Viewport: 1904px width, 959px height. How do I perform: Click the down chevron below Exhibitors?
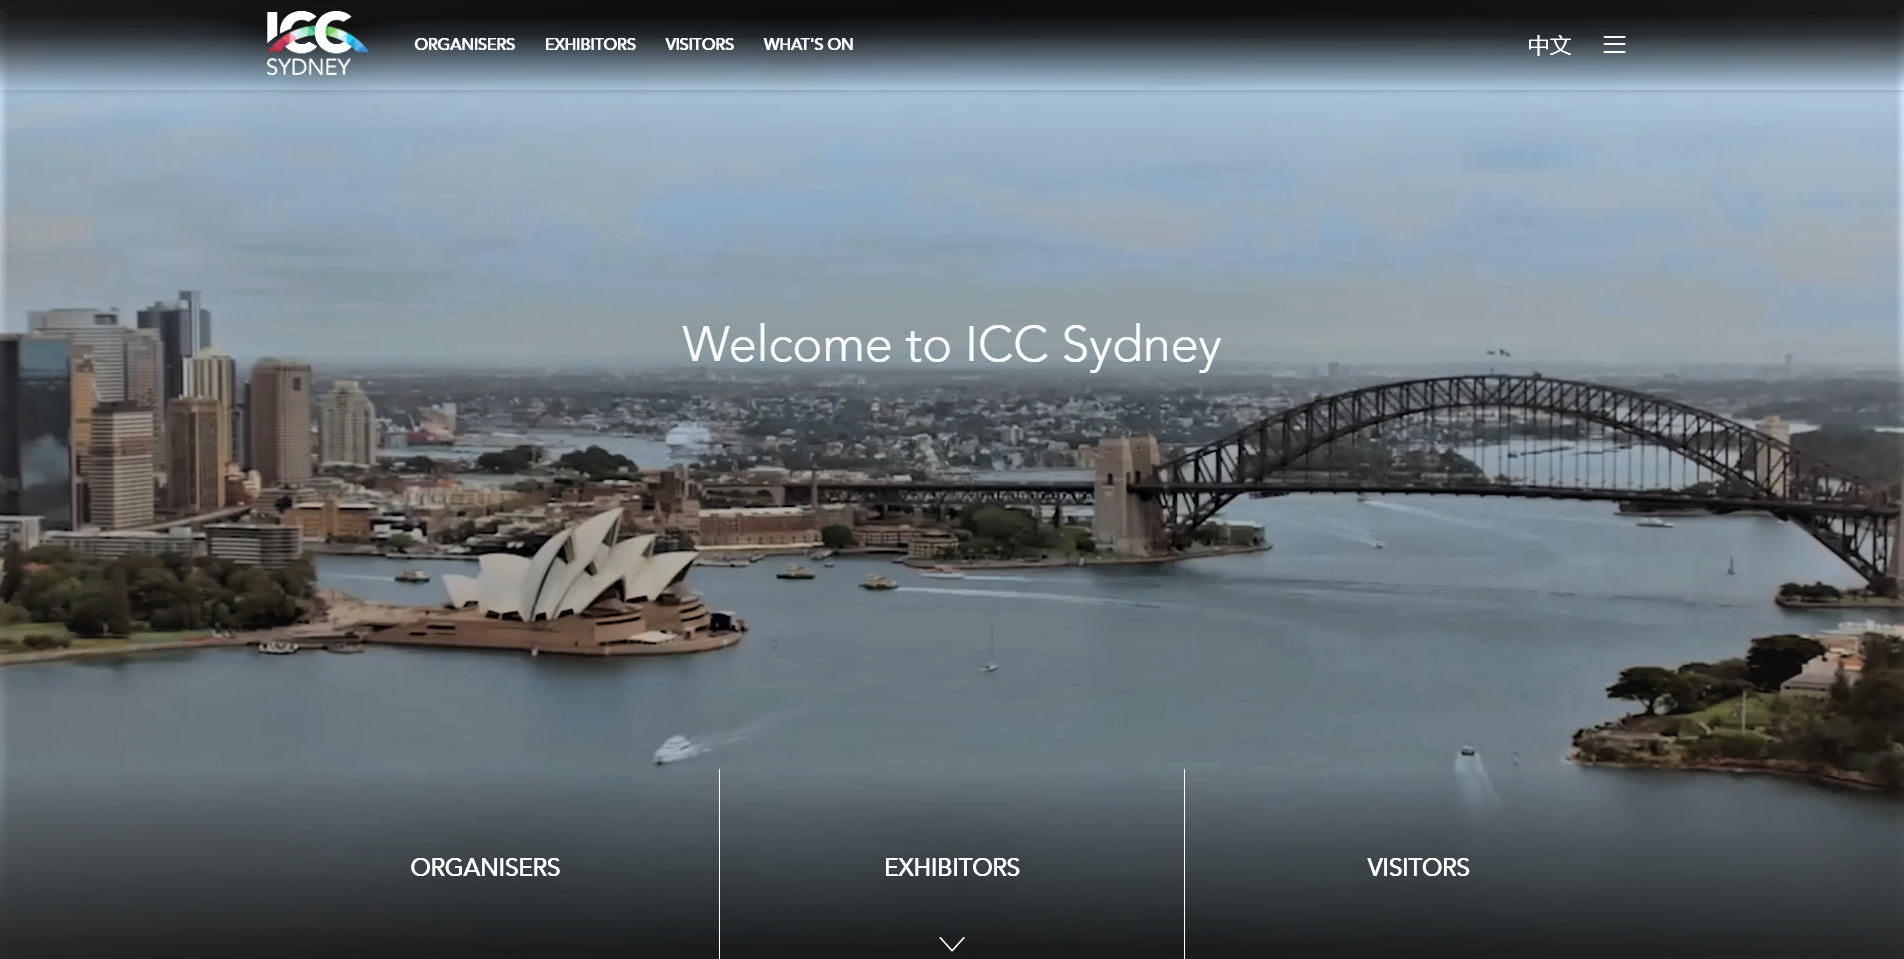point(952,943)
